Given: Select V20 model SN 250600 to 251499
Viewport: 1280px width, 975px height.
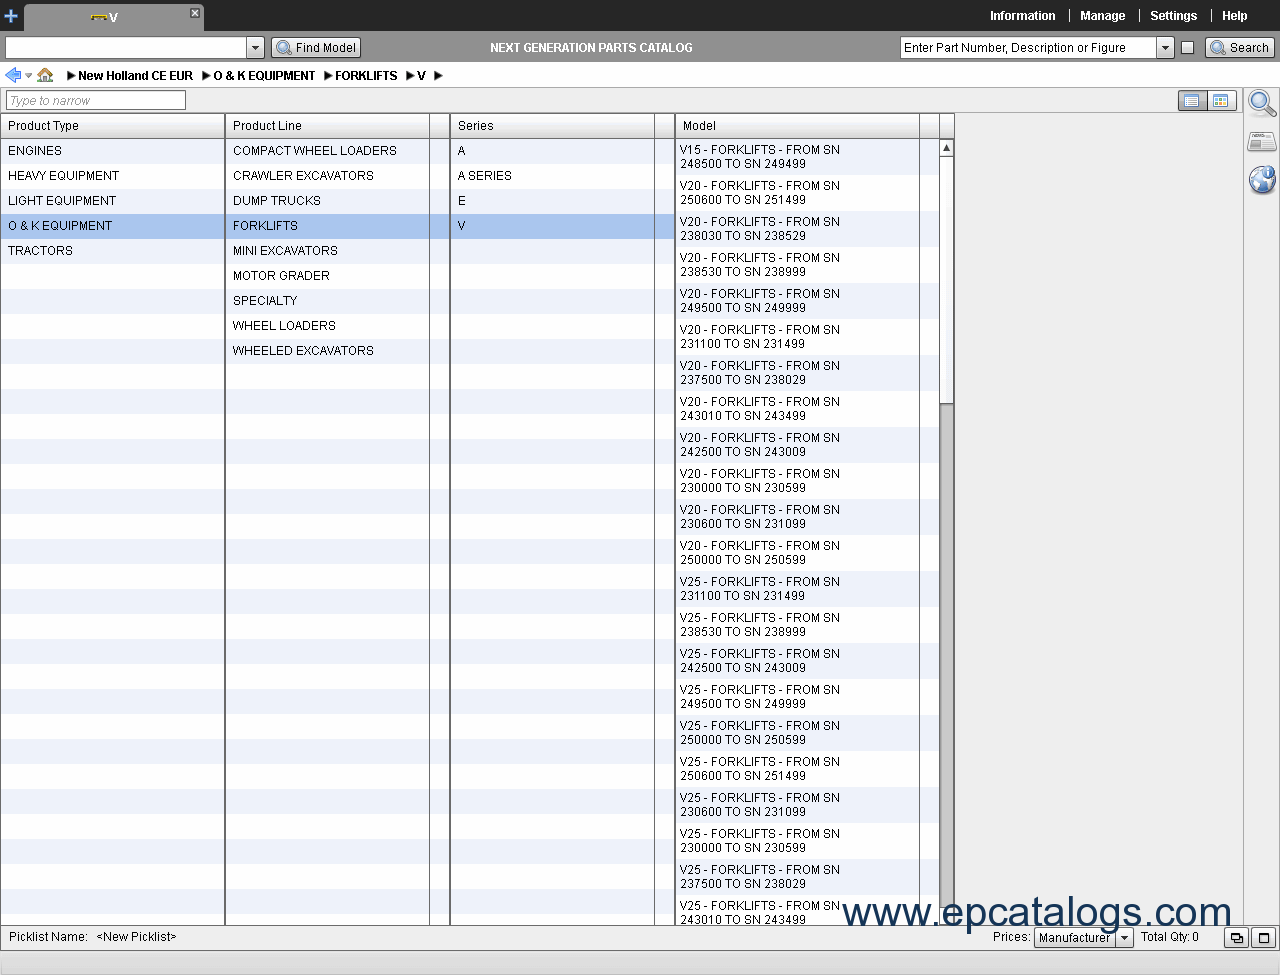Looking at the screenshot, I should pyautogui.click(x=798, y=193).
